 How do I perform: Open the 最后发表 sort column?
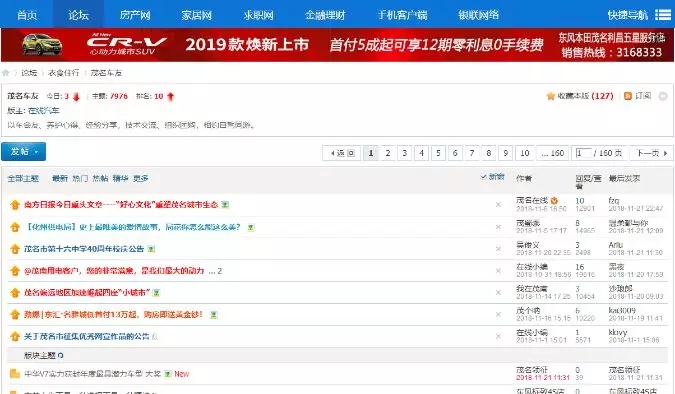click(x=624, y=178)
